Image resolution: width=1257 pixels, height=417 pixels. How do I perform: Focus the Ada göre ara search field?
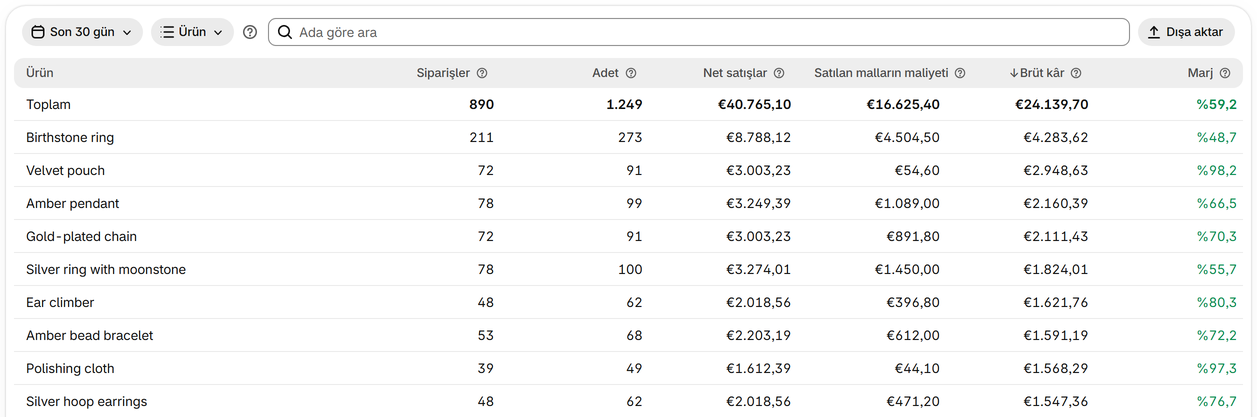698,32
